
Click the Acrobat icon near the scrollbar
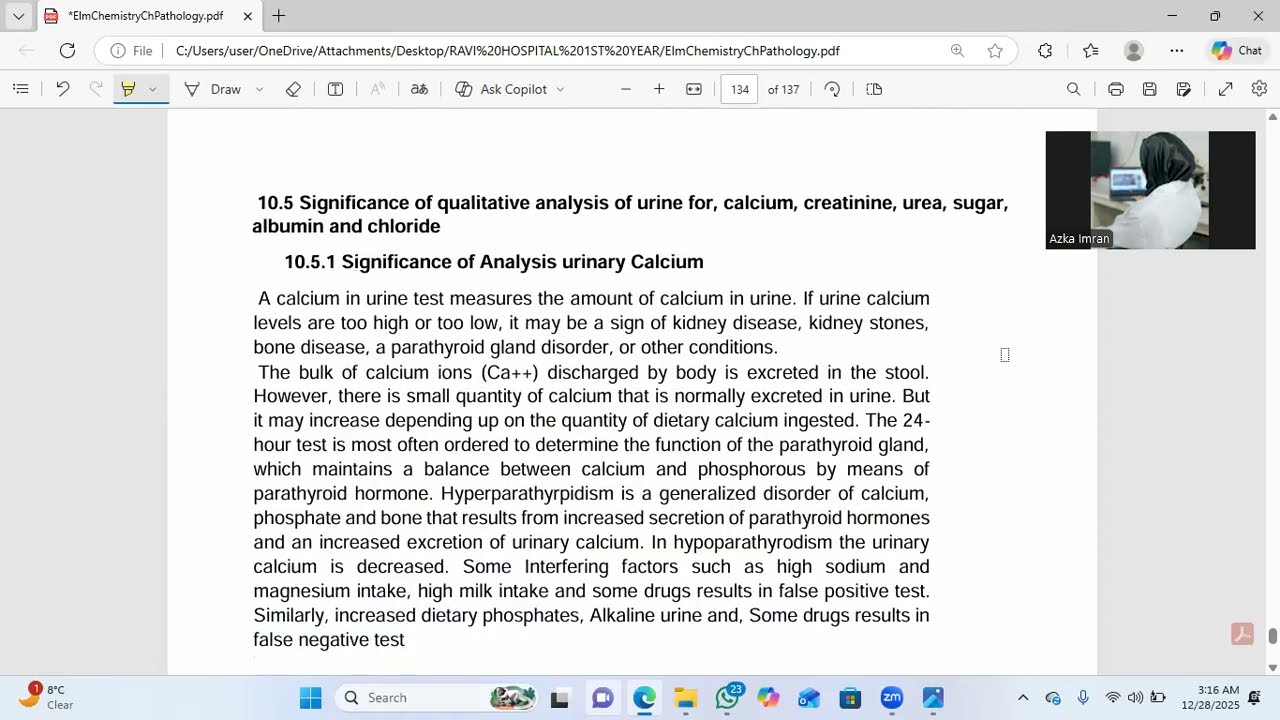point(1242,634)
